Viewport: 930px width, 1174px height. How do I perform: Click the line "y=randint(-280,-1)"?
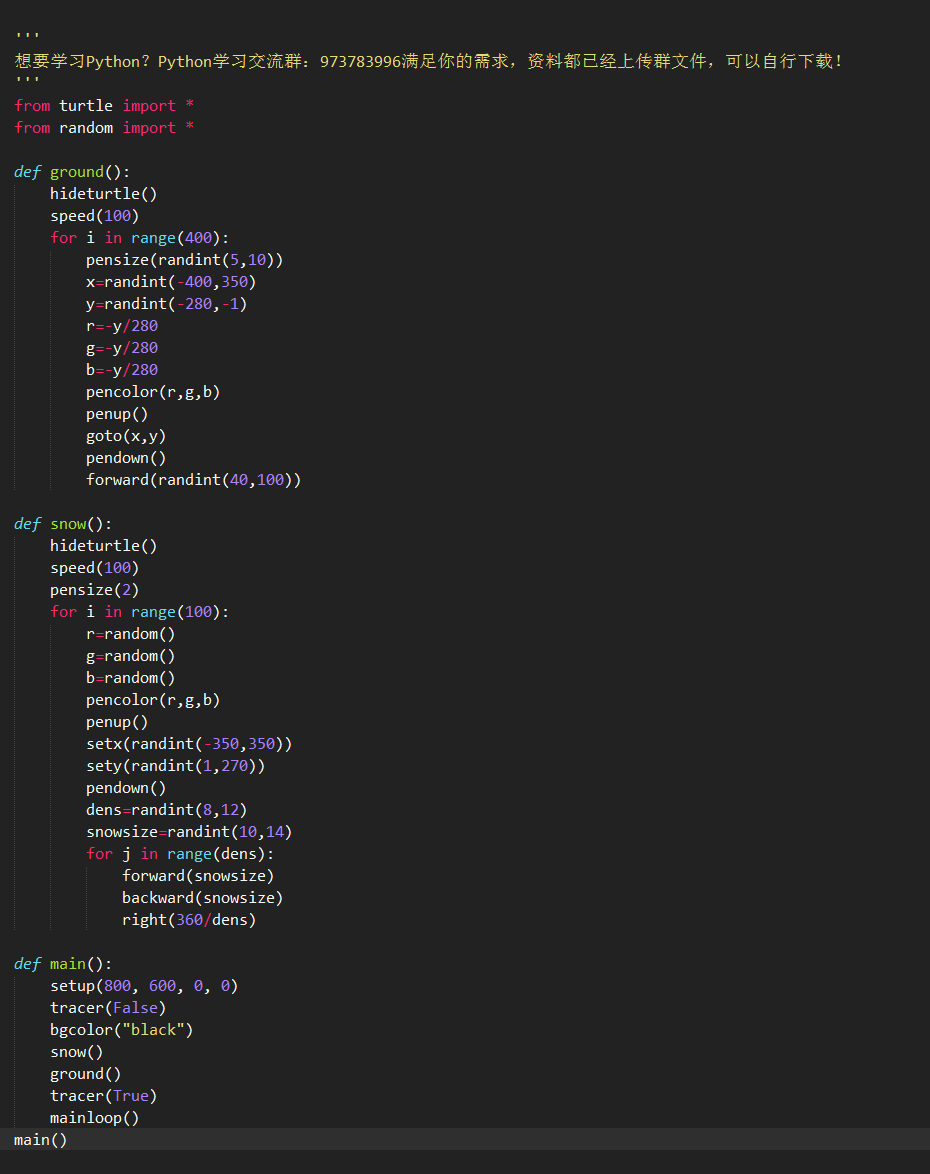point(166,304)
